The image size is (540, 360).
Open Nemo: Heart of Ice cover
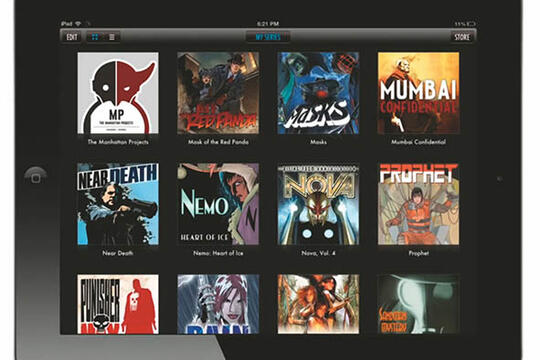pos(218,204)
